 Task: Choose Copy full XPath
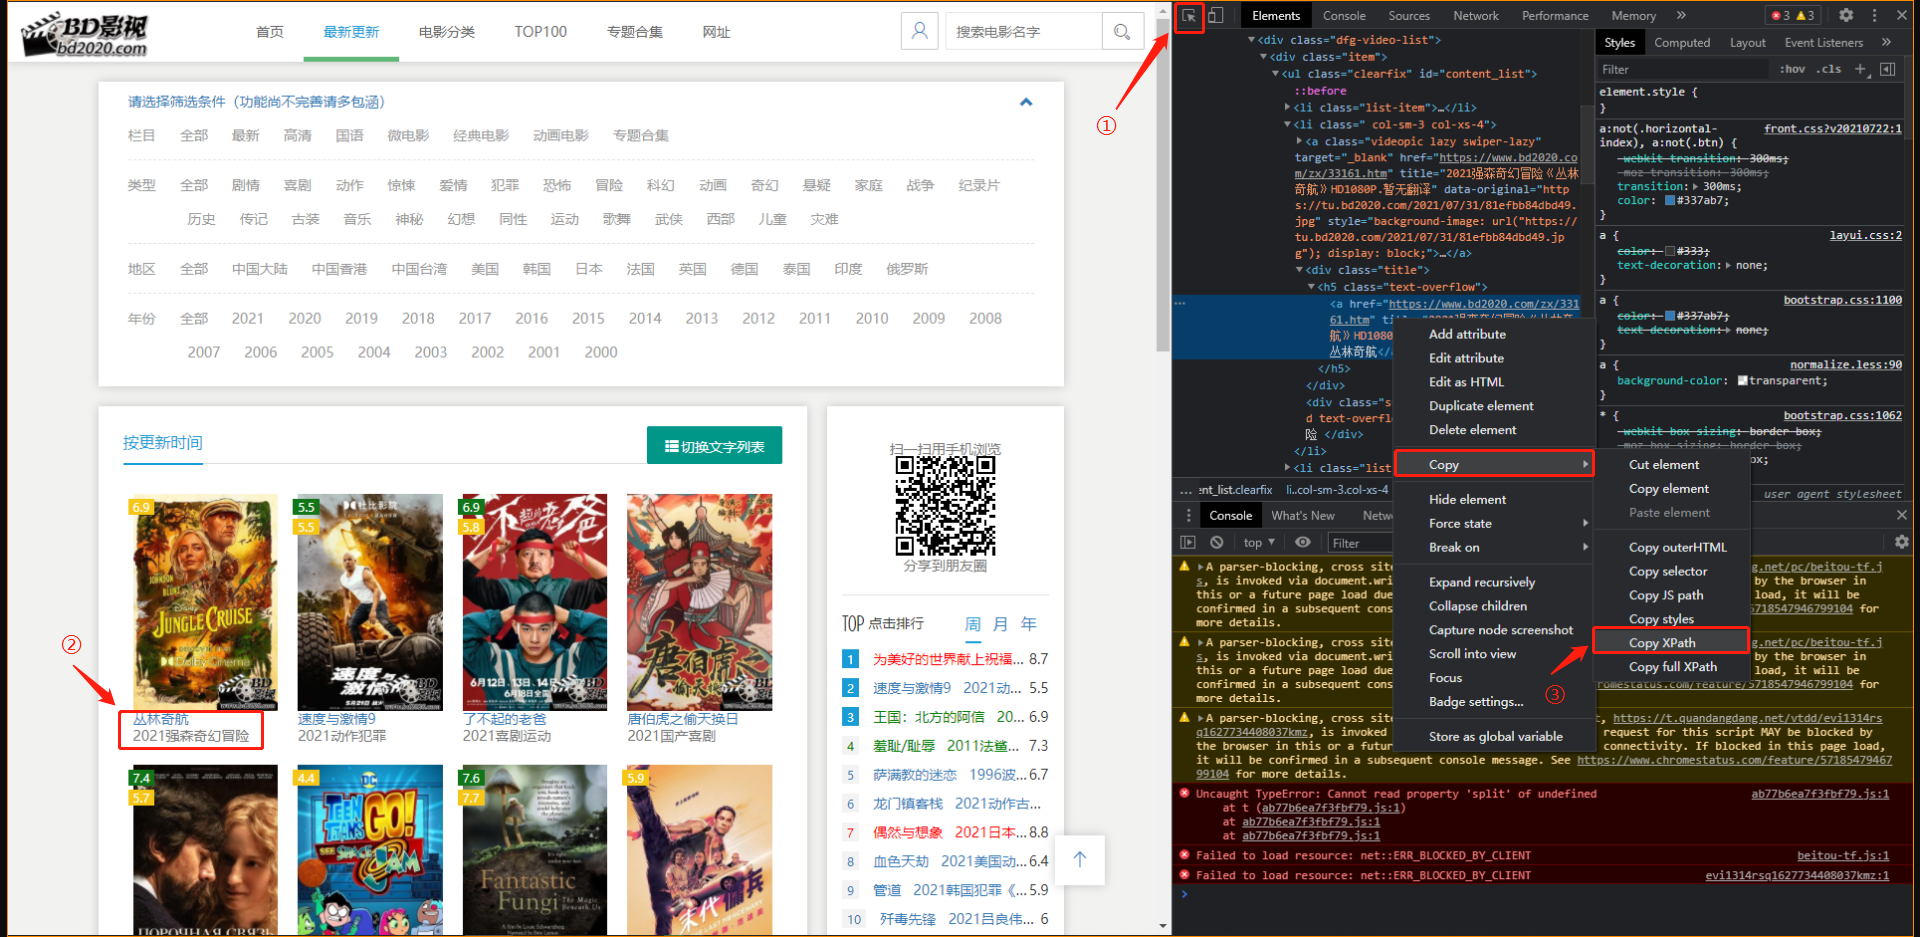(x=1672, y=666)
